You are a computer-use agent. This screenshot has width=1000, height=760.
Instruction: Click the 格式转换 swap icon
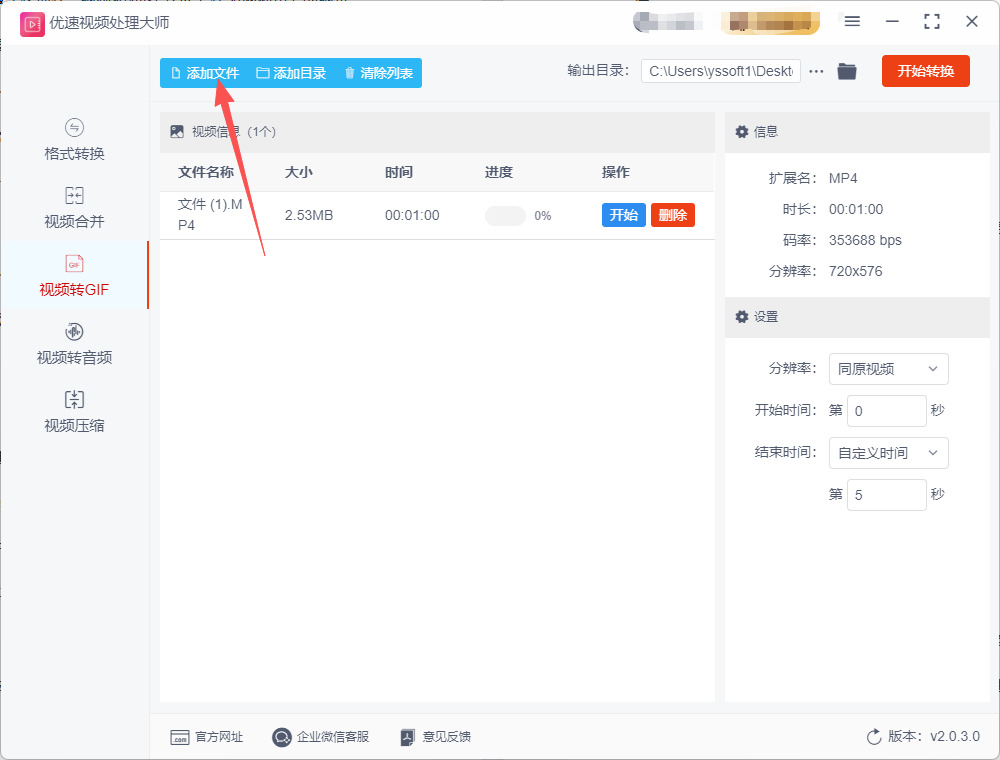[x=74, y=128]
